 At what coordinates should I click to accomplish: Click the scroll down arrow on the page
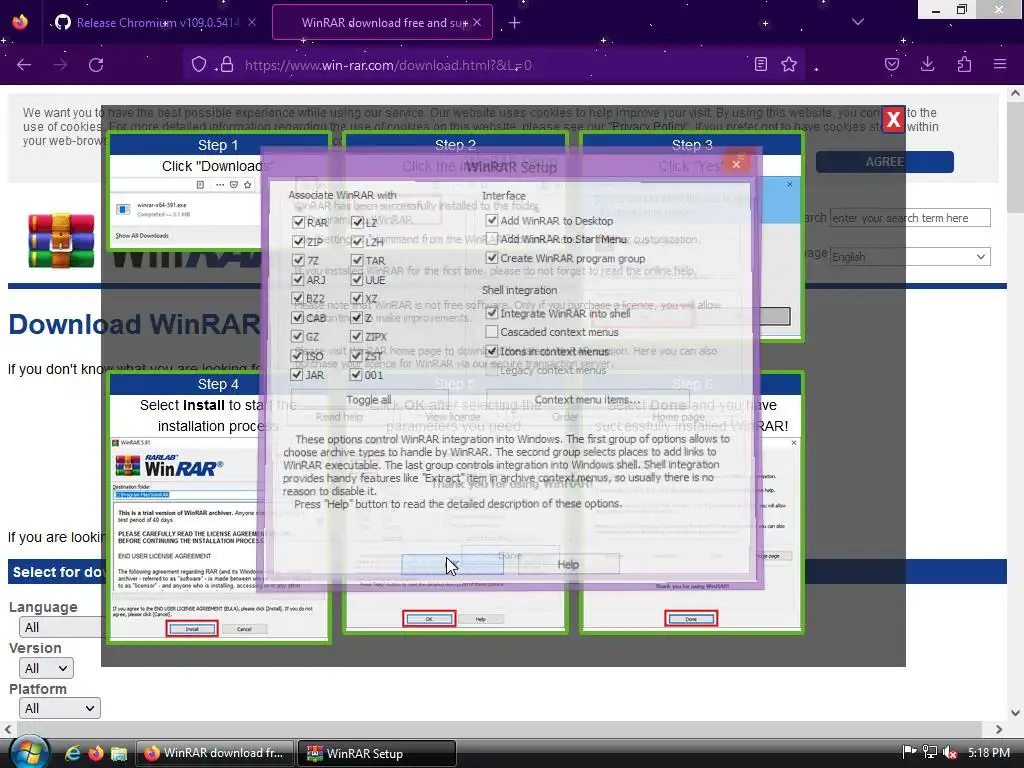click(x=1015, y=712)
